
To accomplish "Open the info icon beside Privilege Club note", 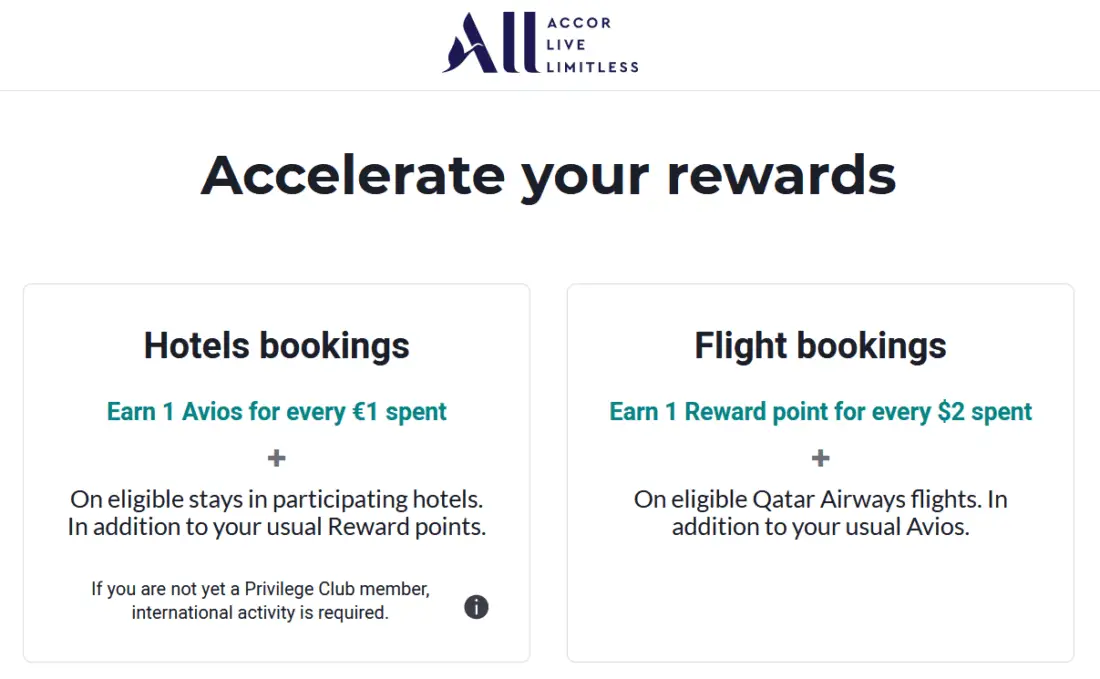I will pyautogui.click(x=477, y=607).
